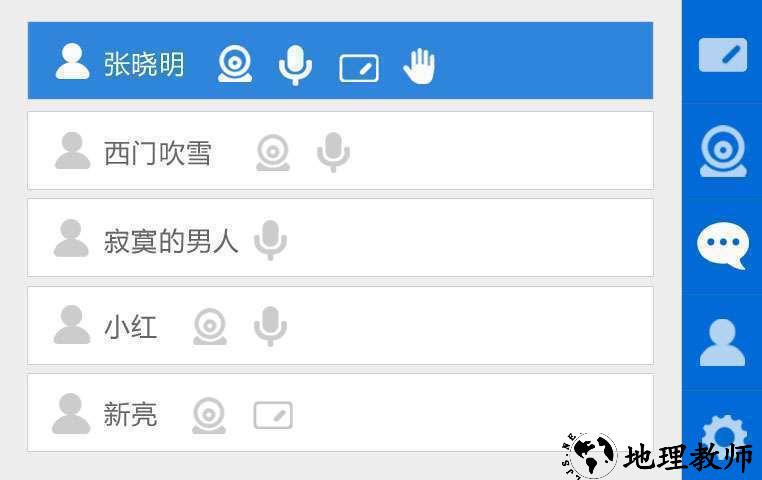
Task: Click 张晓明's whiteboard permission icon
Action: pyautogui.click(x=359, y=69)
